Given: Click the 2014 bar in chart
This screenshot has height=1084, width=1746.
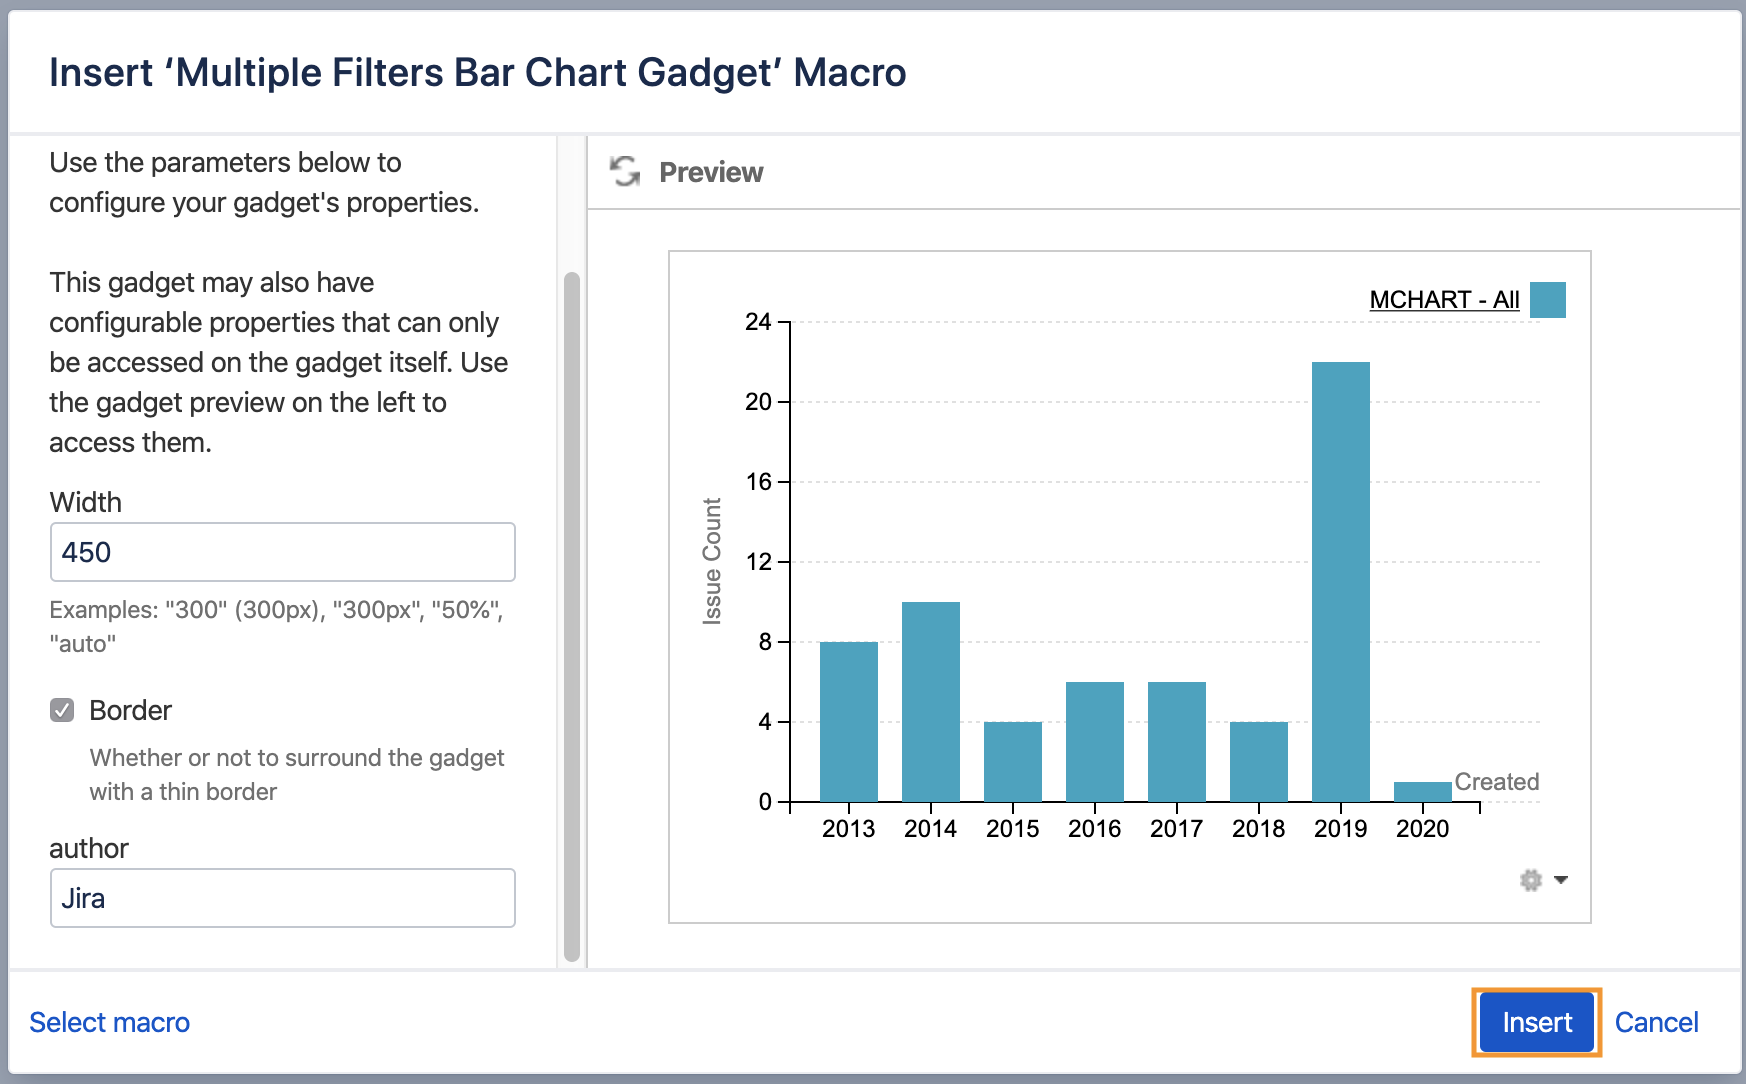Looking at the screenshot, I should 931,702.
